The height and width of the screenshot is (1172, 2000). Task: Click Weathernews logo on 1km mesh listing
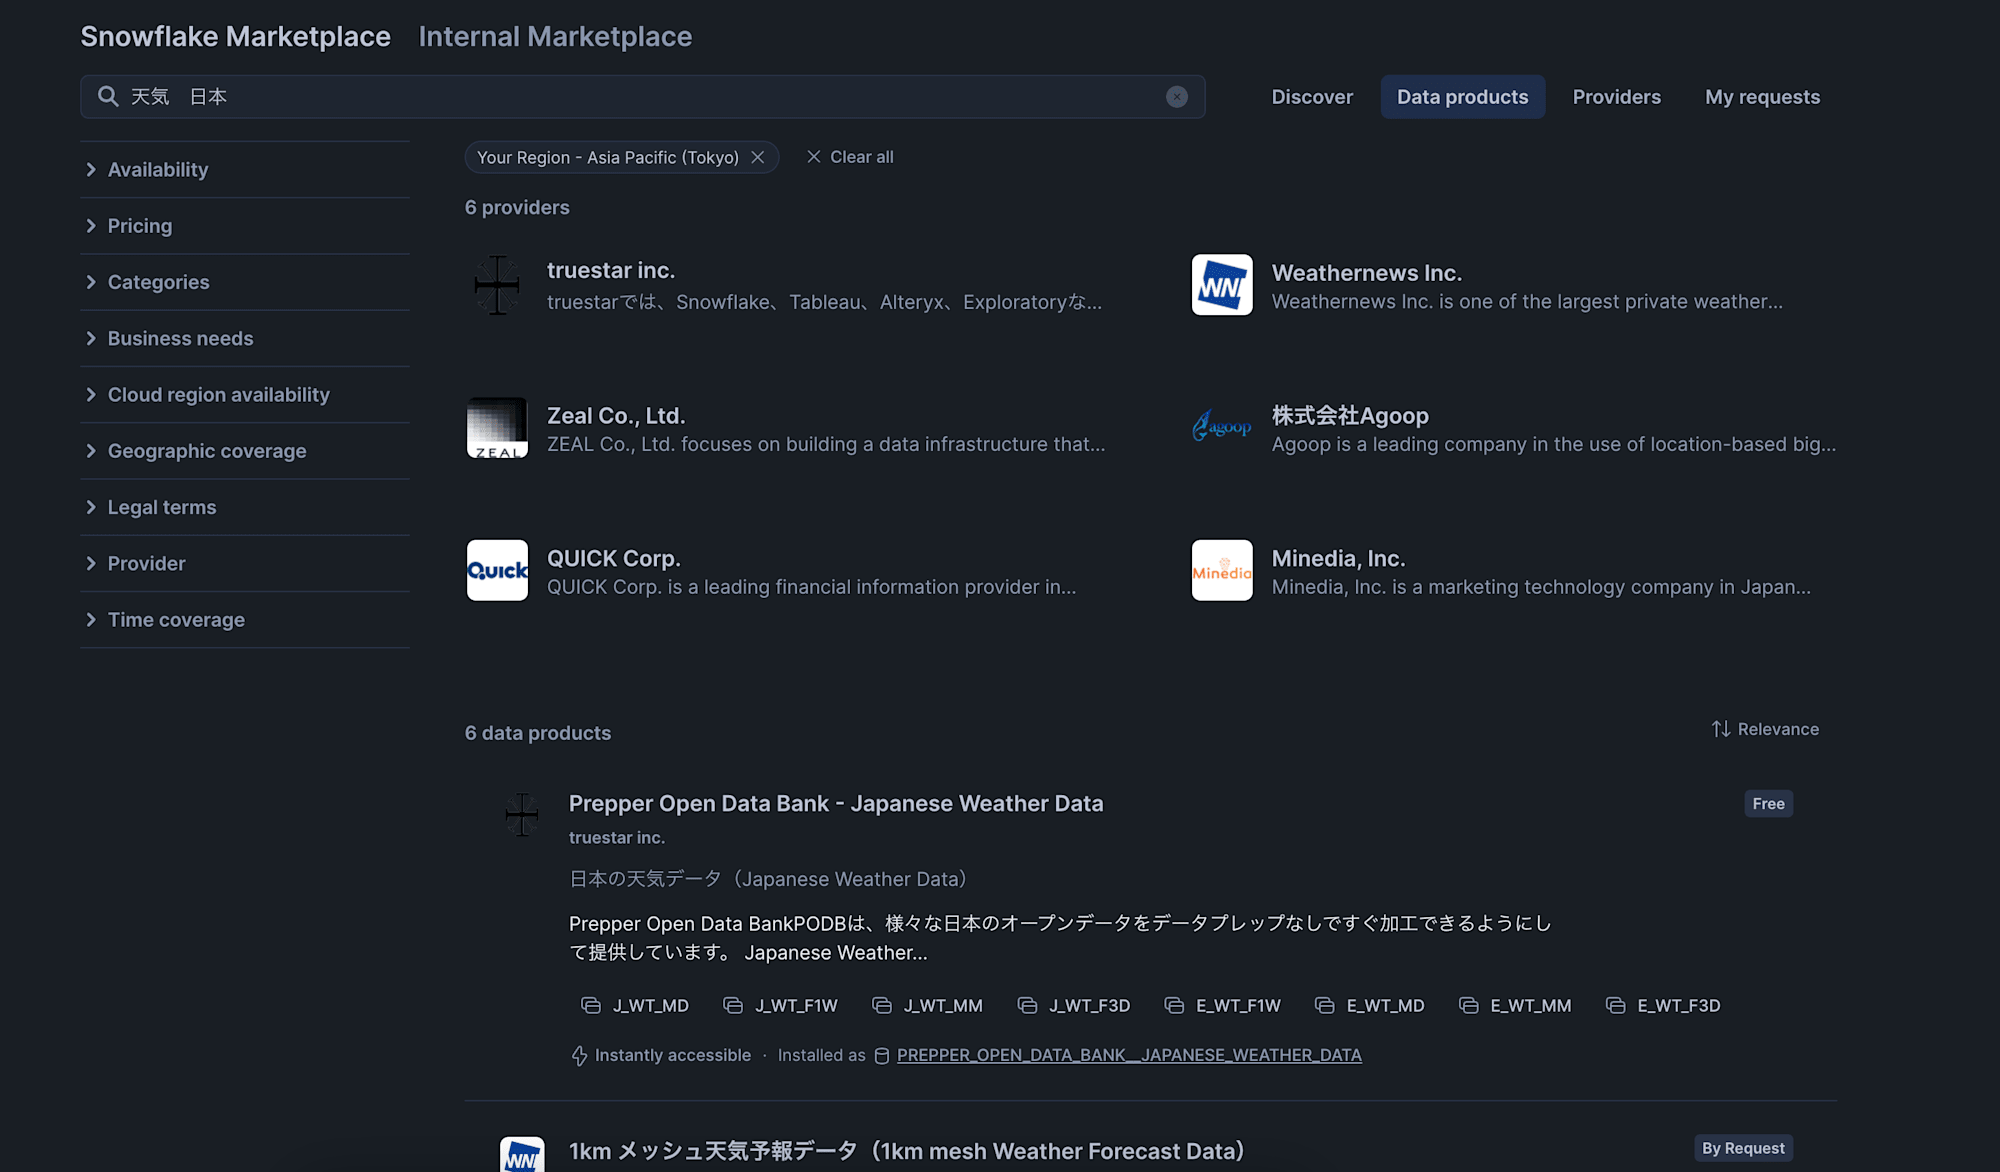click(522, 1156)
